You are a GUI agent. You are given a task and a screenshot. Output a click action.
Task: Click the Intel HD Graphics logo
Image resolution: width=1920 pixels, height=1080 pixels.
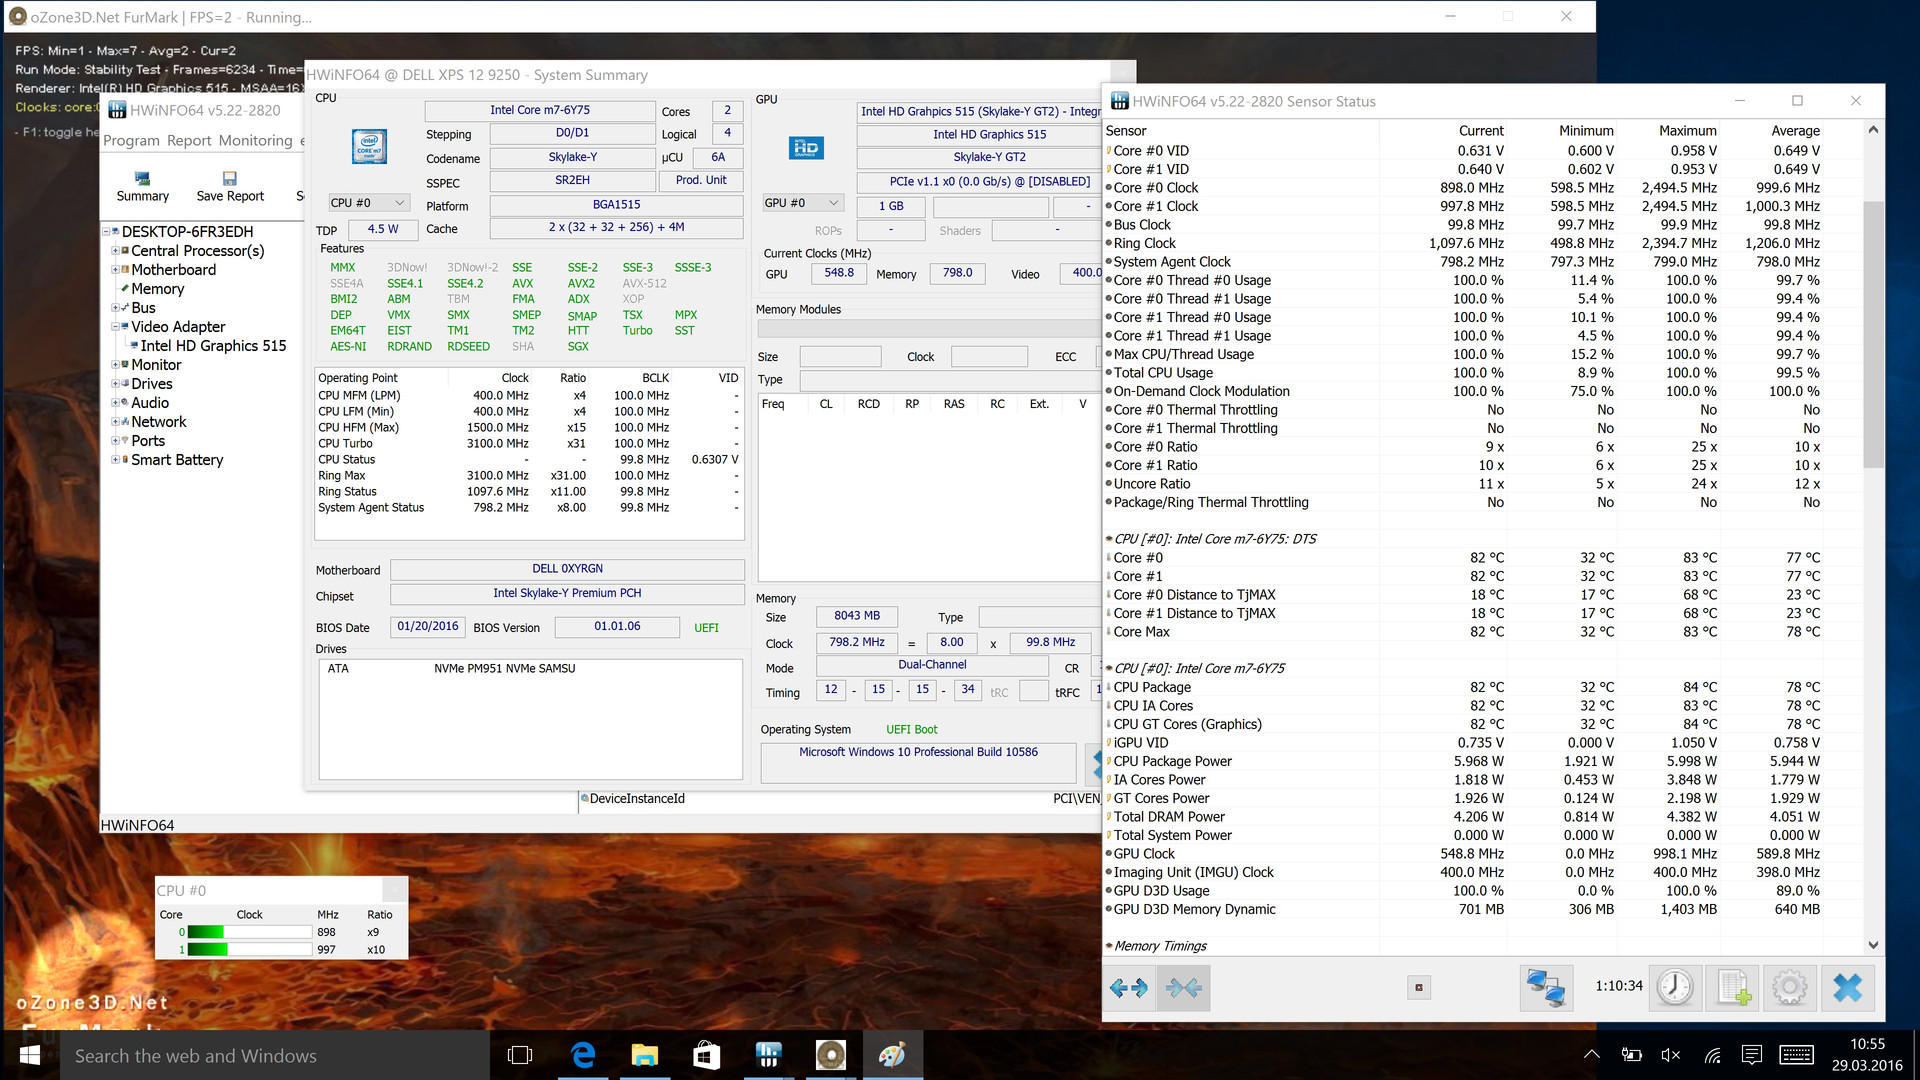[806, 148]
